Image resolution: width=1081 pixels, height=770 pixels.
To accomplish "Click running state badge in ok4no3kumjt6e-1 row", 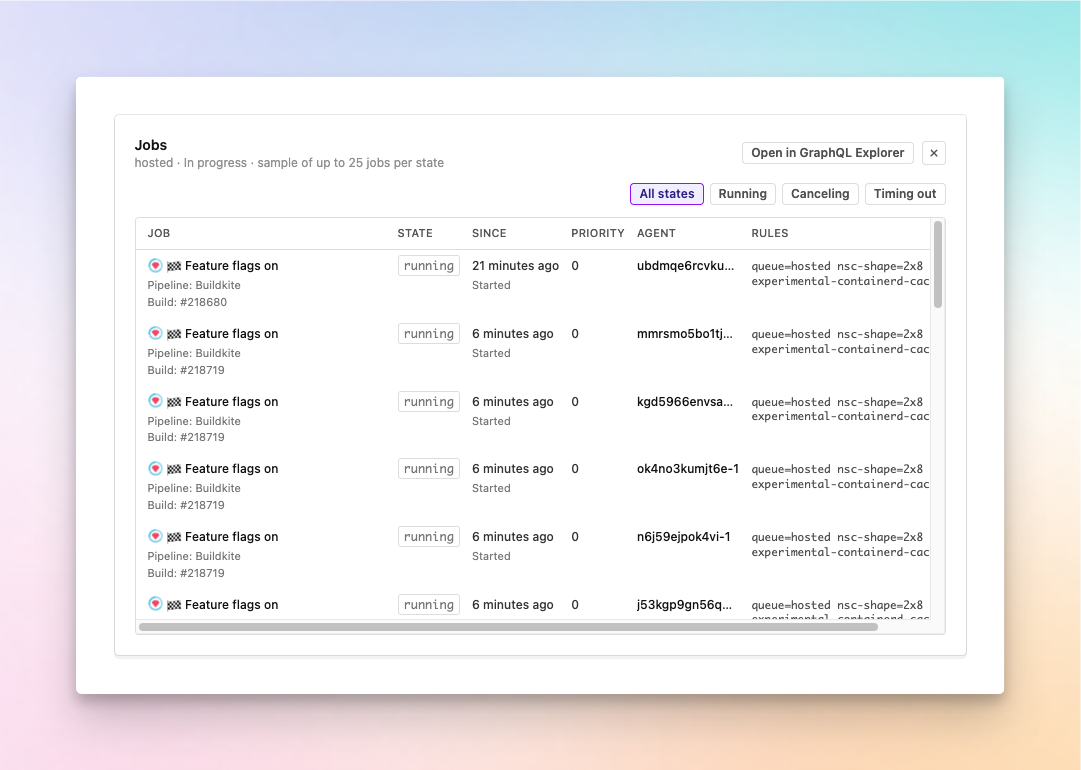I will [429, 469].
